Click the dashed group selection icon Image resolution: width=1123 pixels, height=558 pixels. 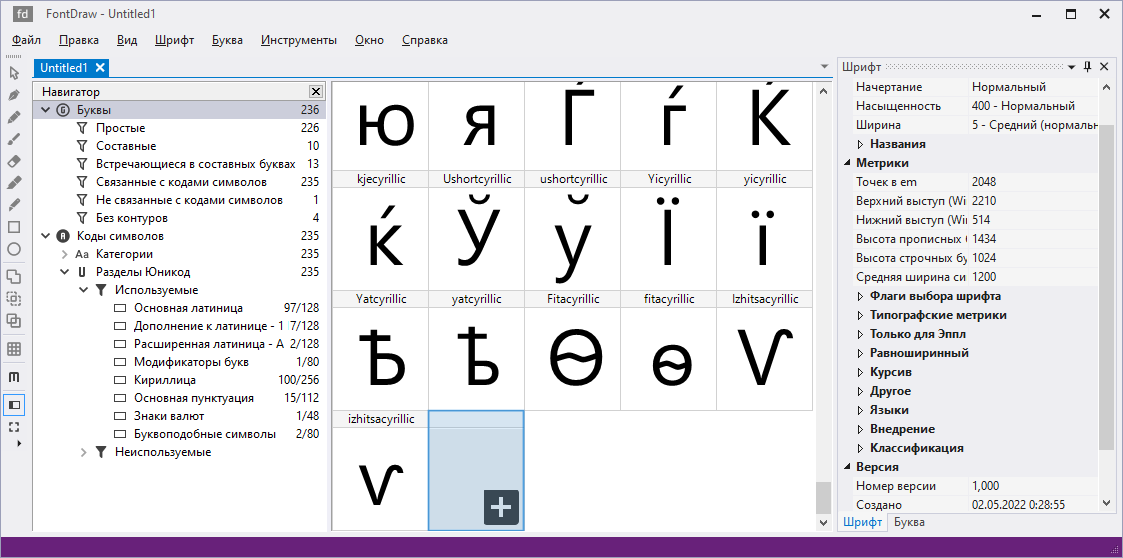[x=14, y=299]
